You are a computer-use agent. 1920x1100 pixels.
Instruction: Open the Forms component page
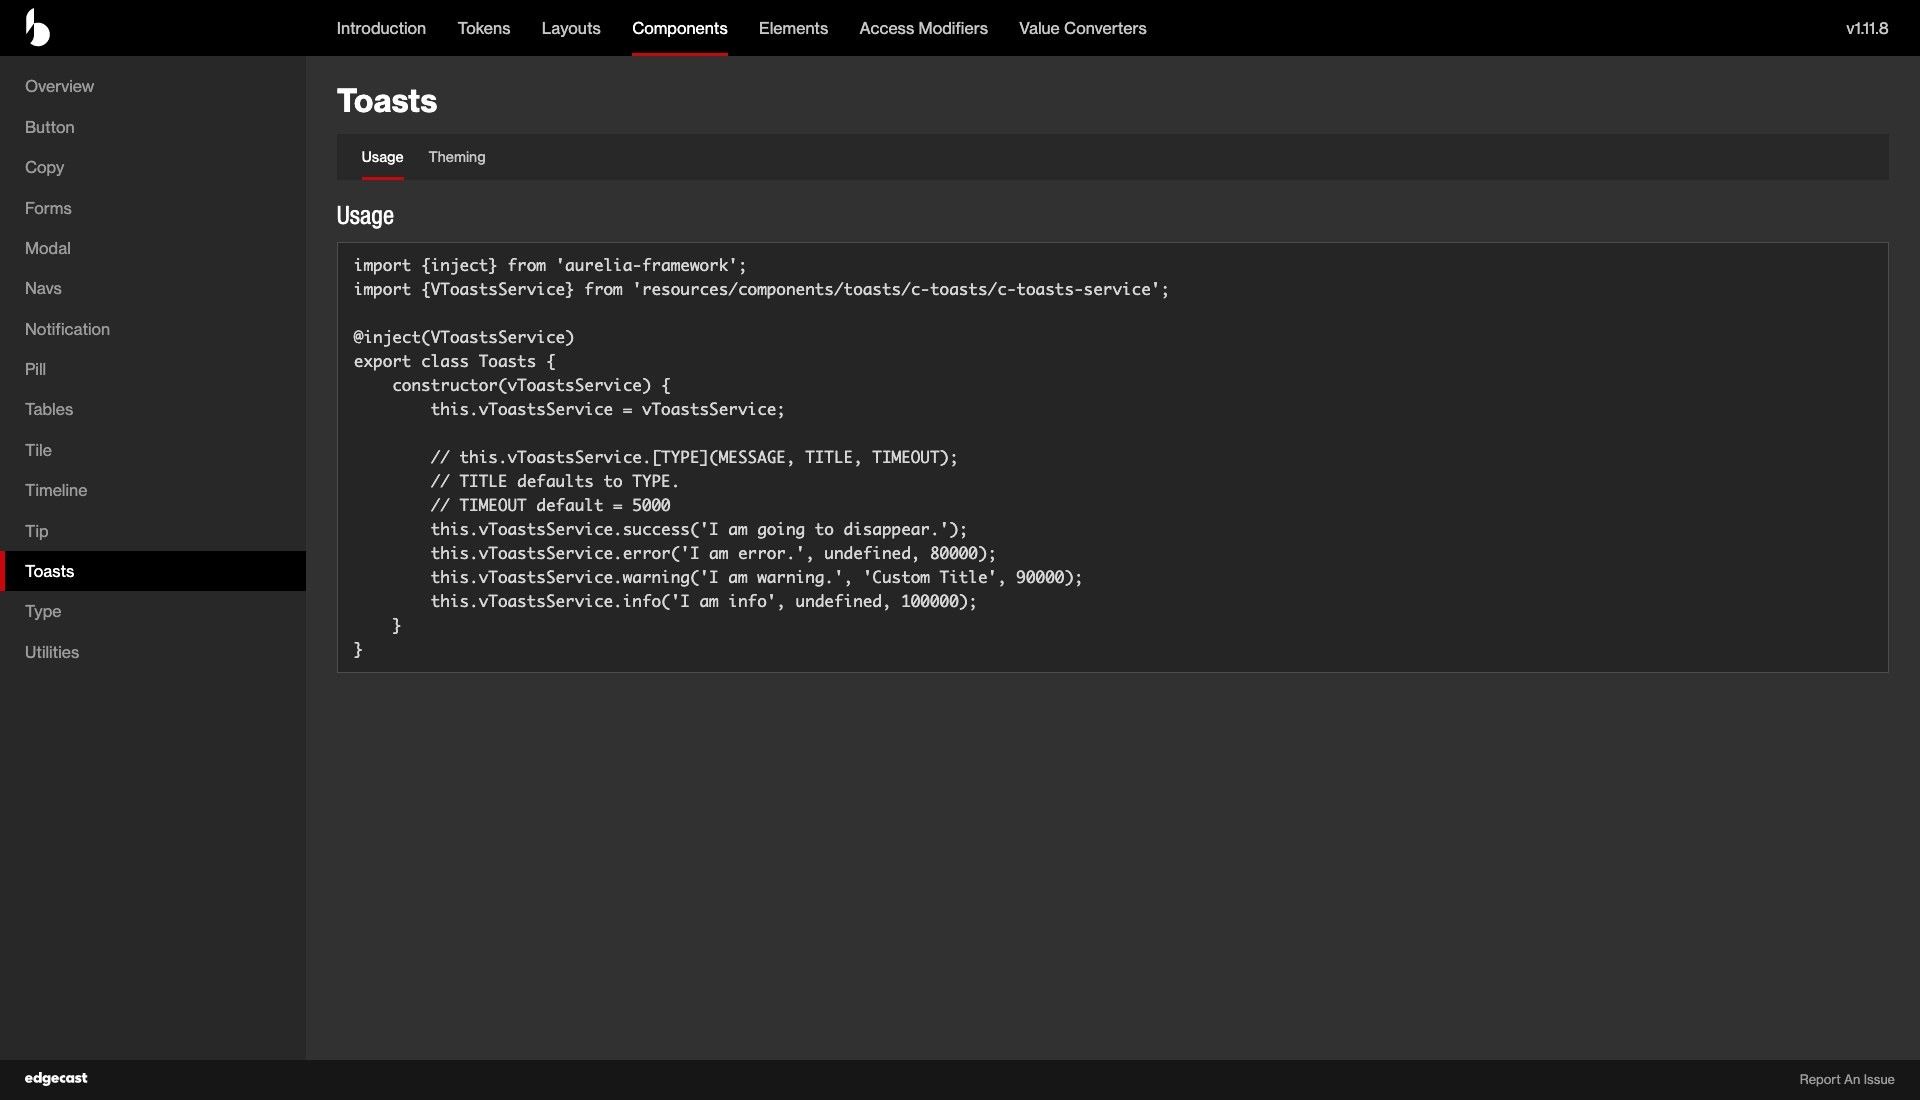[153, 208]
